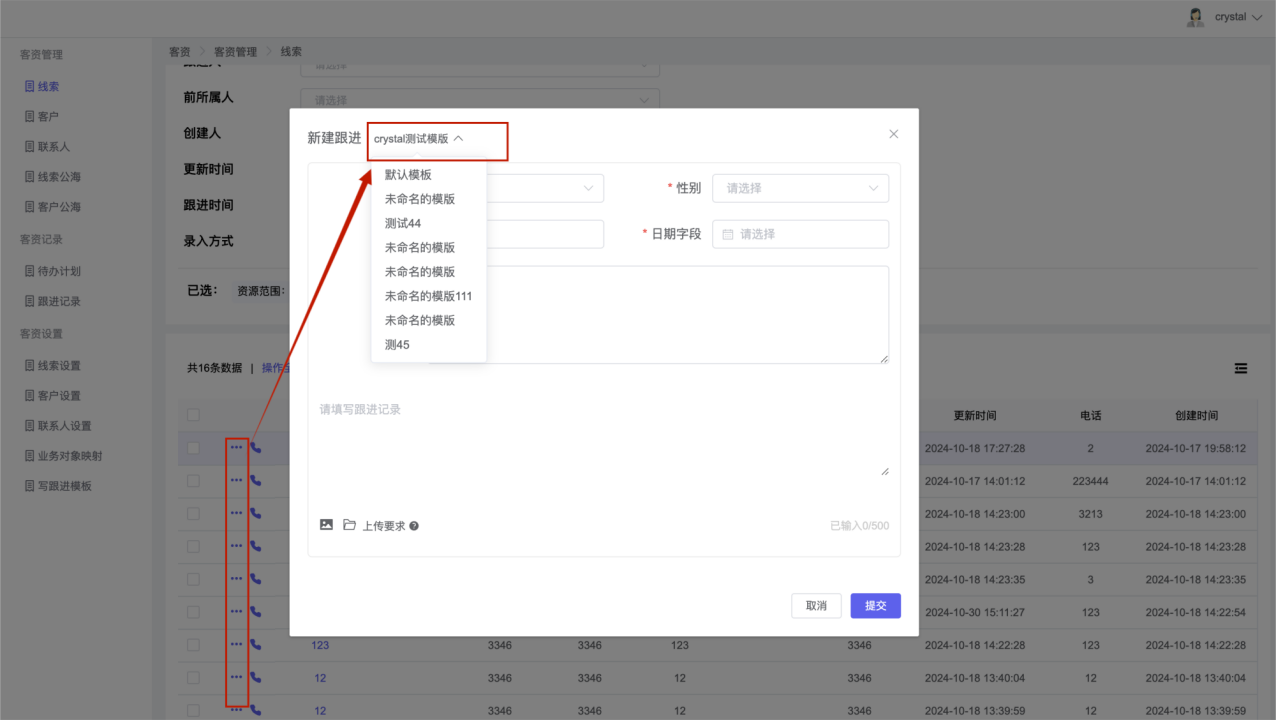
Task: Open more actions for row updated 2024-10-30 15:11:27
Action: pyautogui.click(x=236, y=612)
